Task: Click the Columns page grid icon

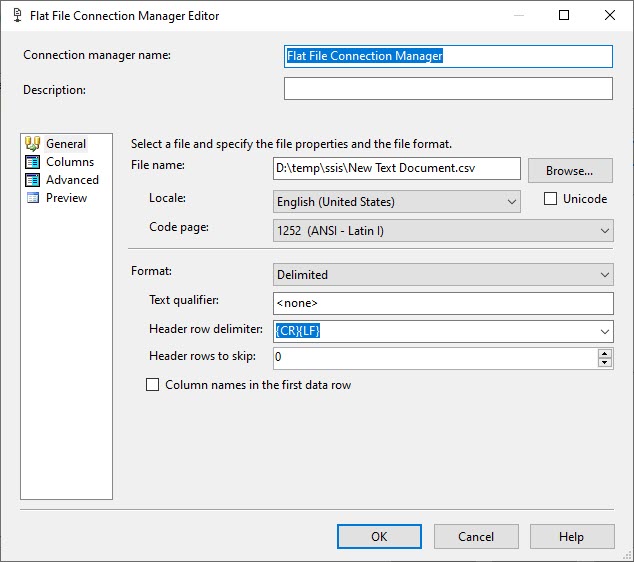Action: pyautogui.click(x=32, y=162)
